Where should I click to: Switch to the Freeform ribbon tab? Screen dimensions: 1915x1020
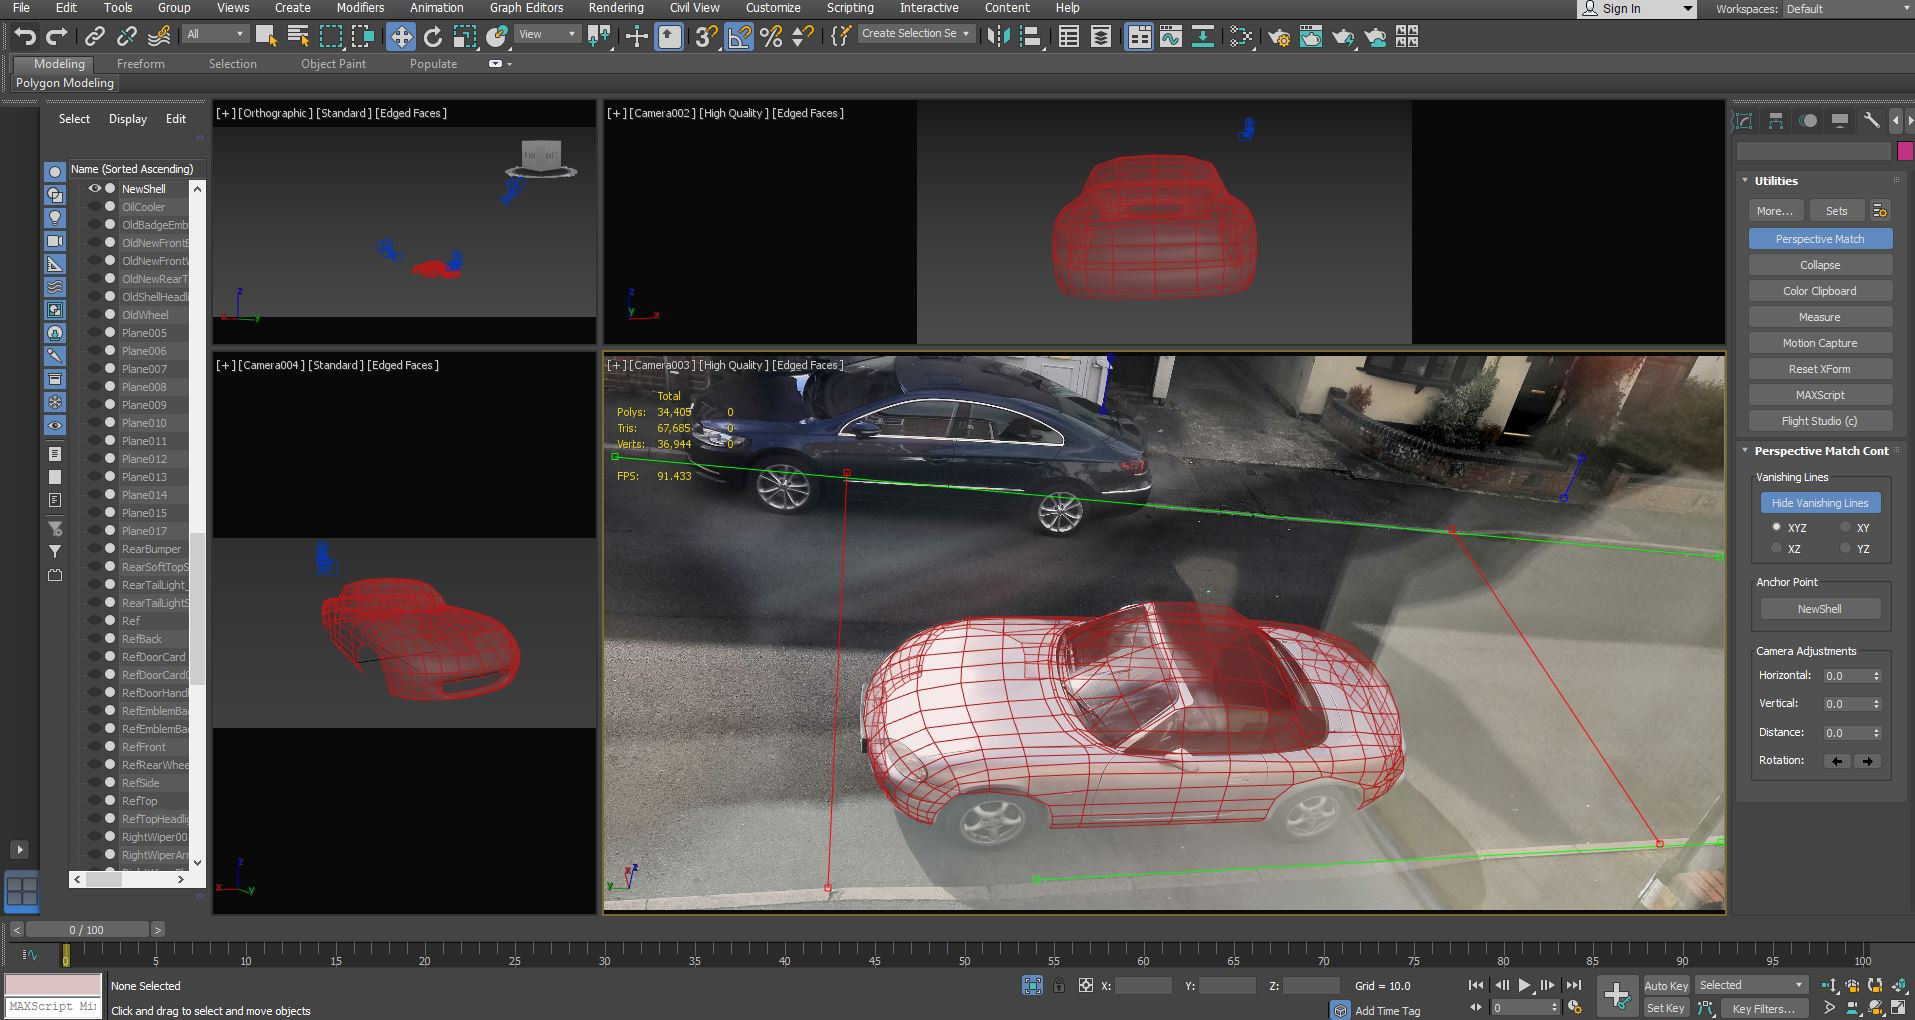(141, 64)
